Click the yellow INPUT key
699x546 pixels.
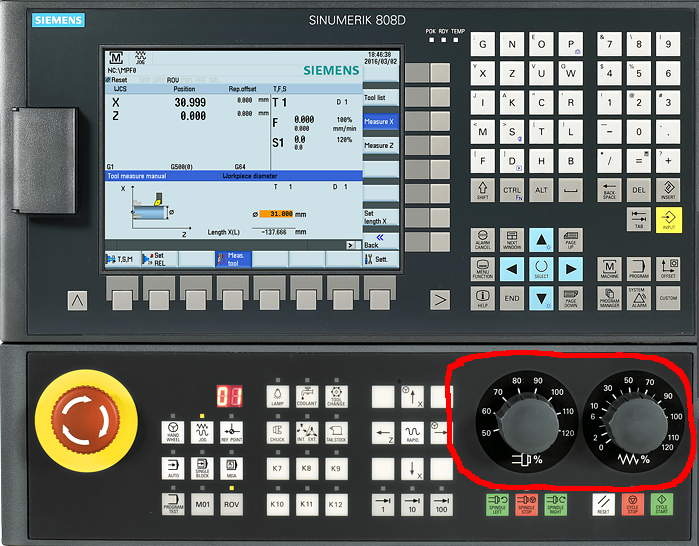pos(668,220)
